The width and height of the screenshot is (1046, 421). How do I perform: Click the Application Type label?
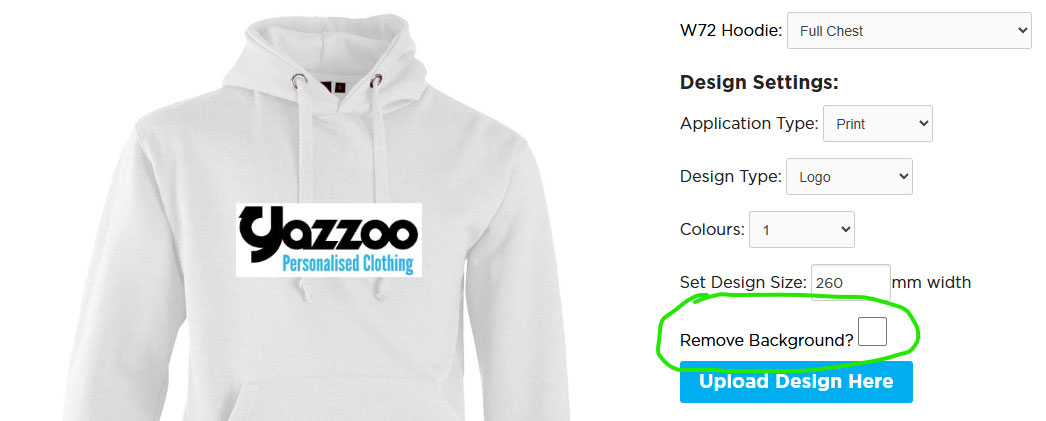749,123
